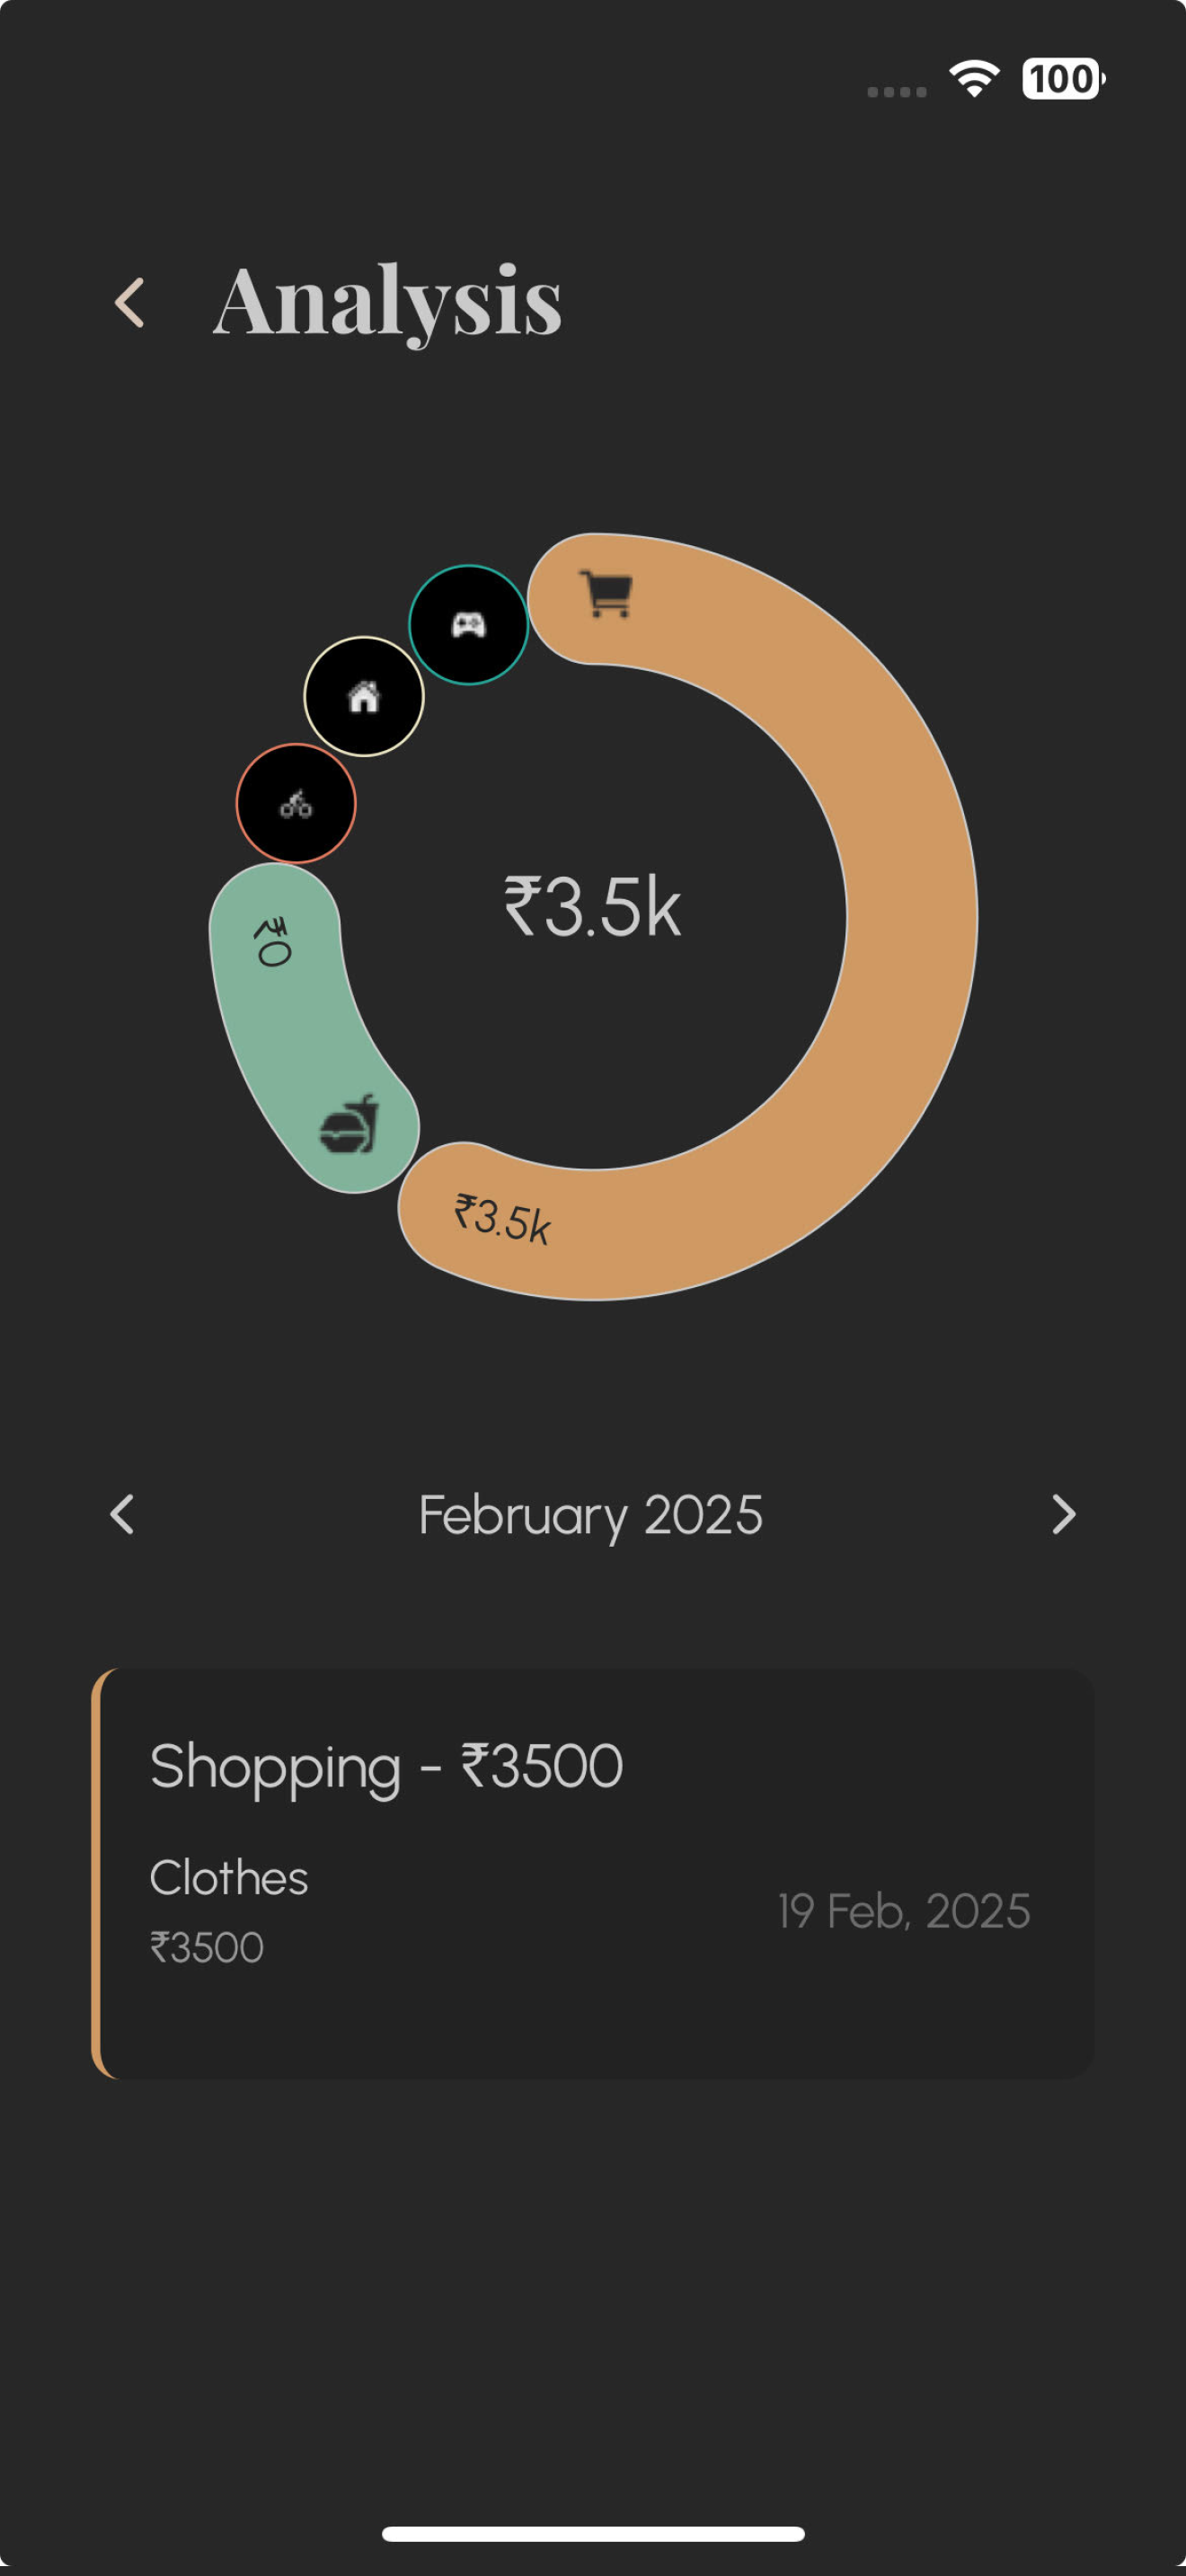
Task: Go to next month with right chevron
Action: pos(1064,1514)
